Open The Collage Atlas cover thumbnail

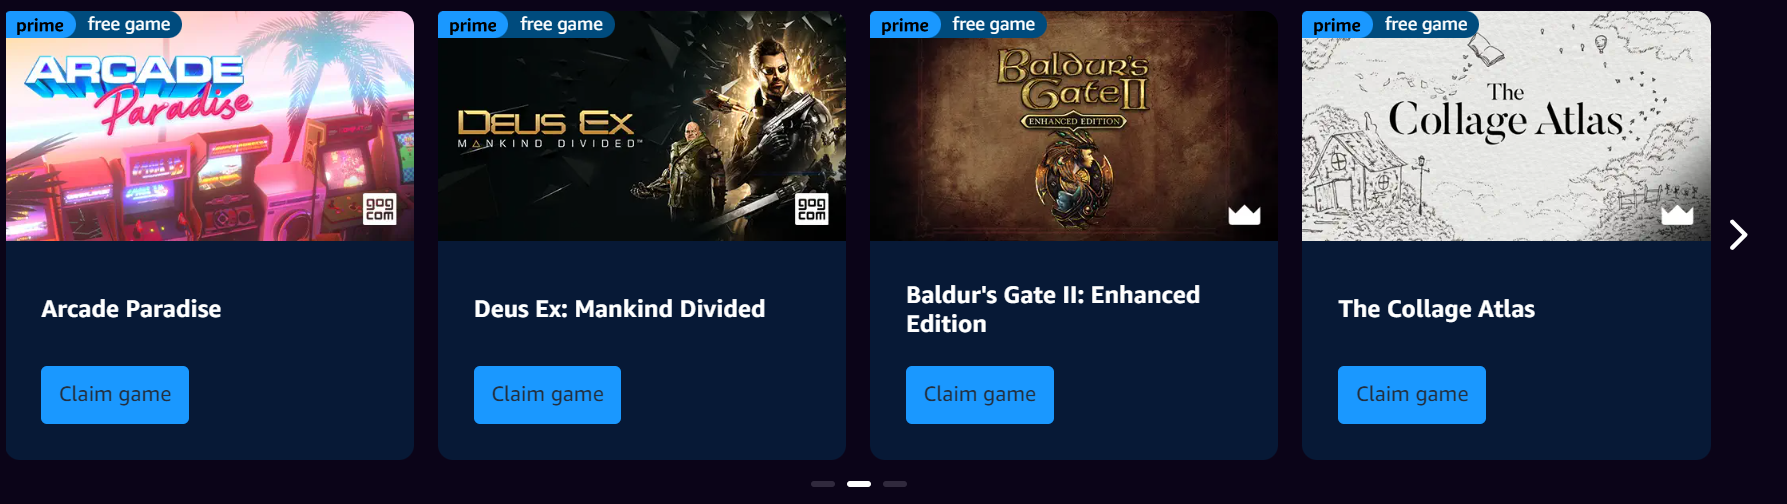1506,126
